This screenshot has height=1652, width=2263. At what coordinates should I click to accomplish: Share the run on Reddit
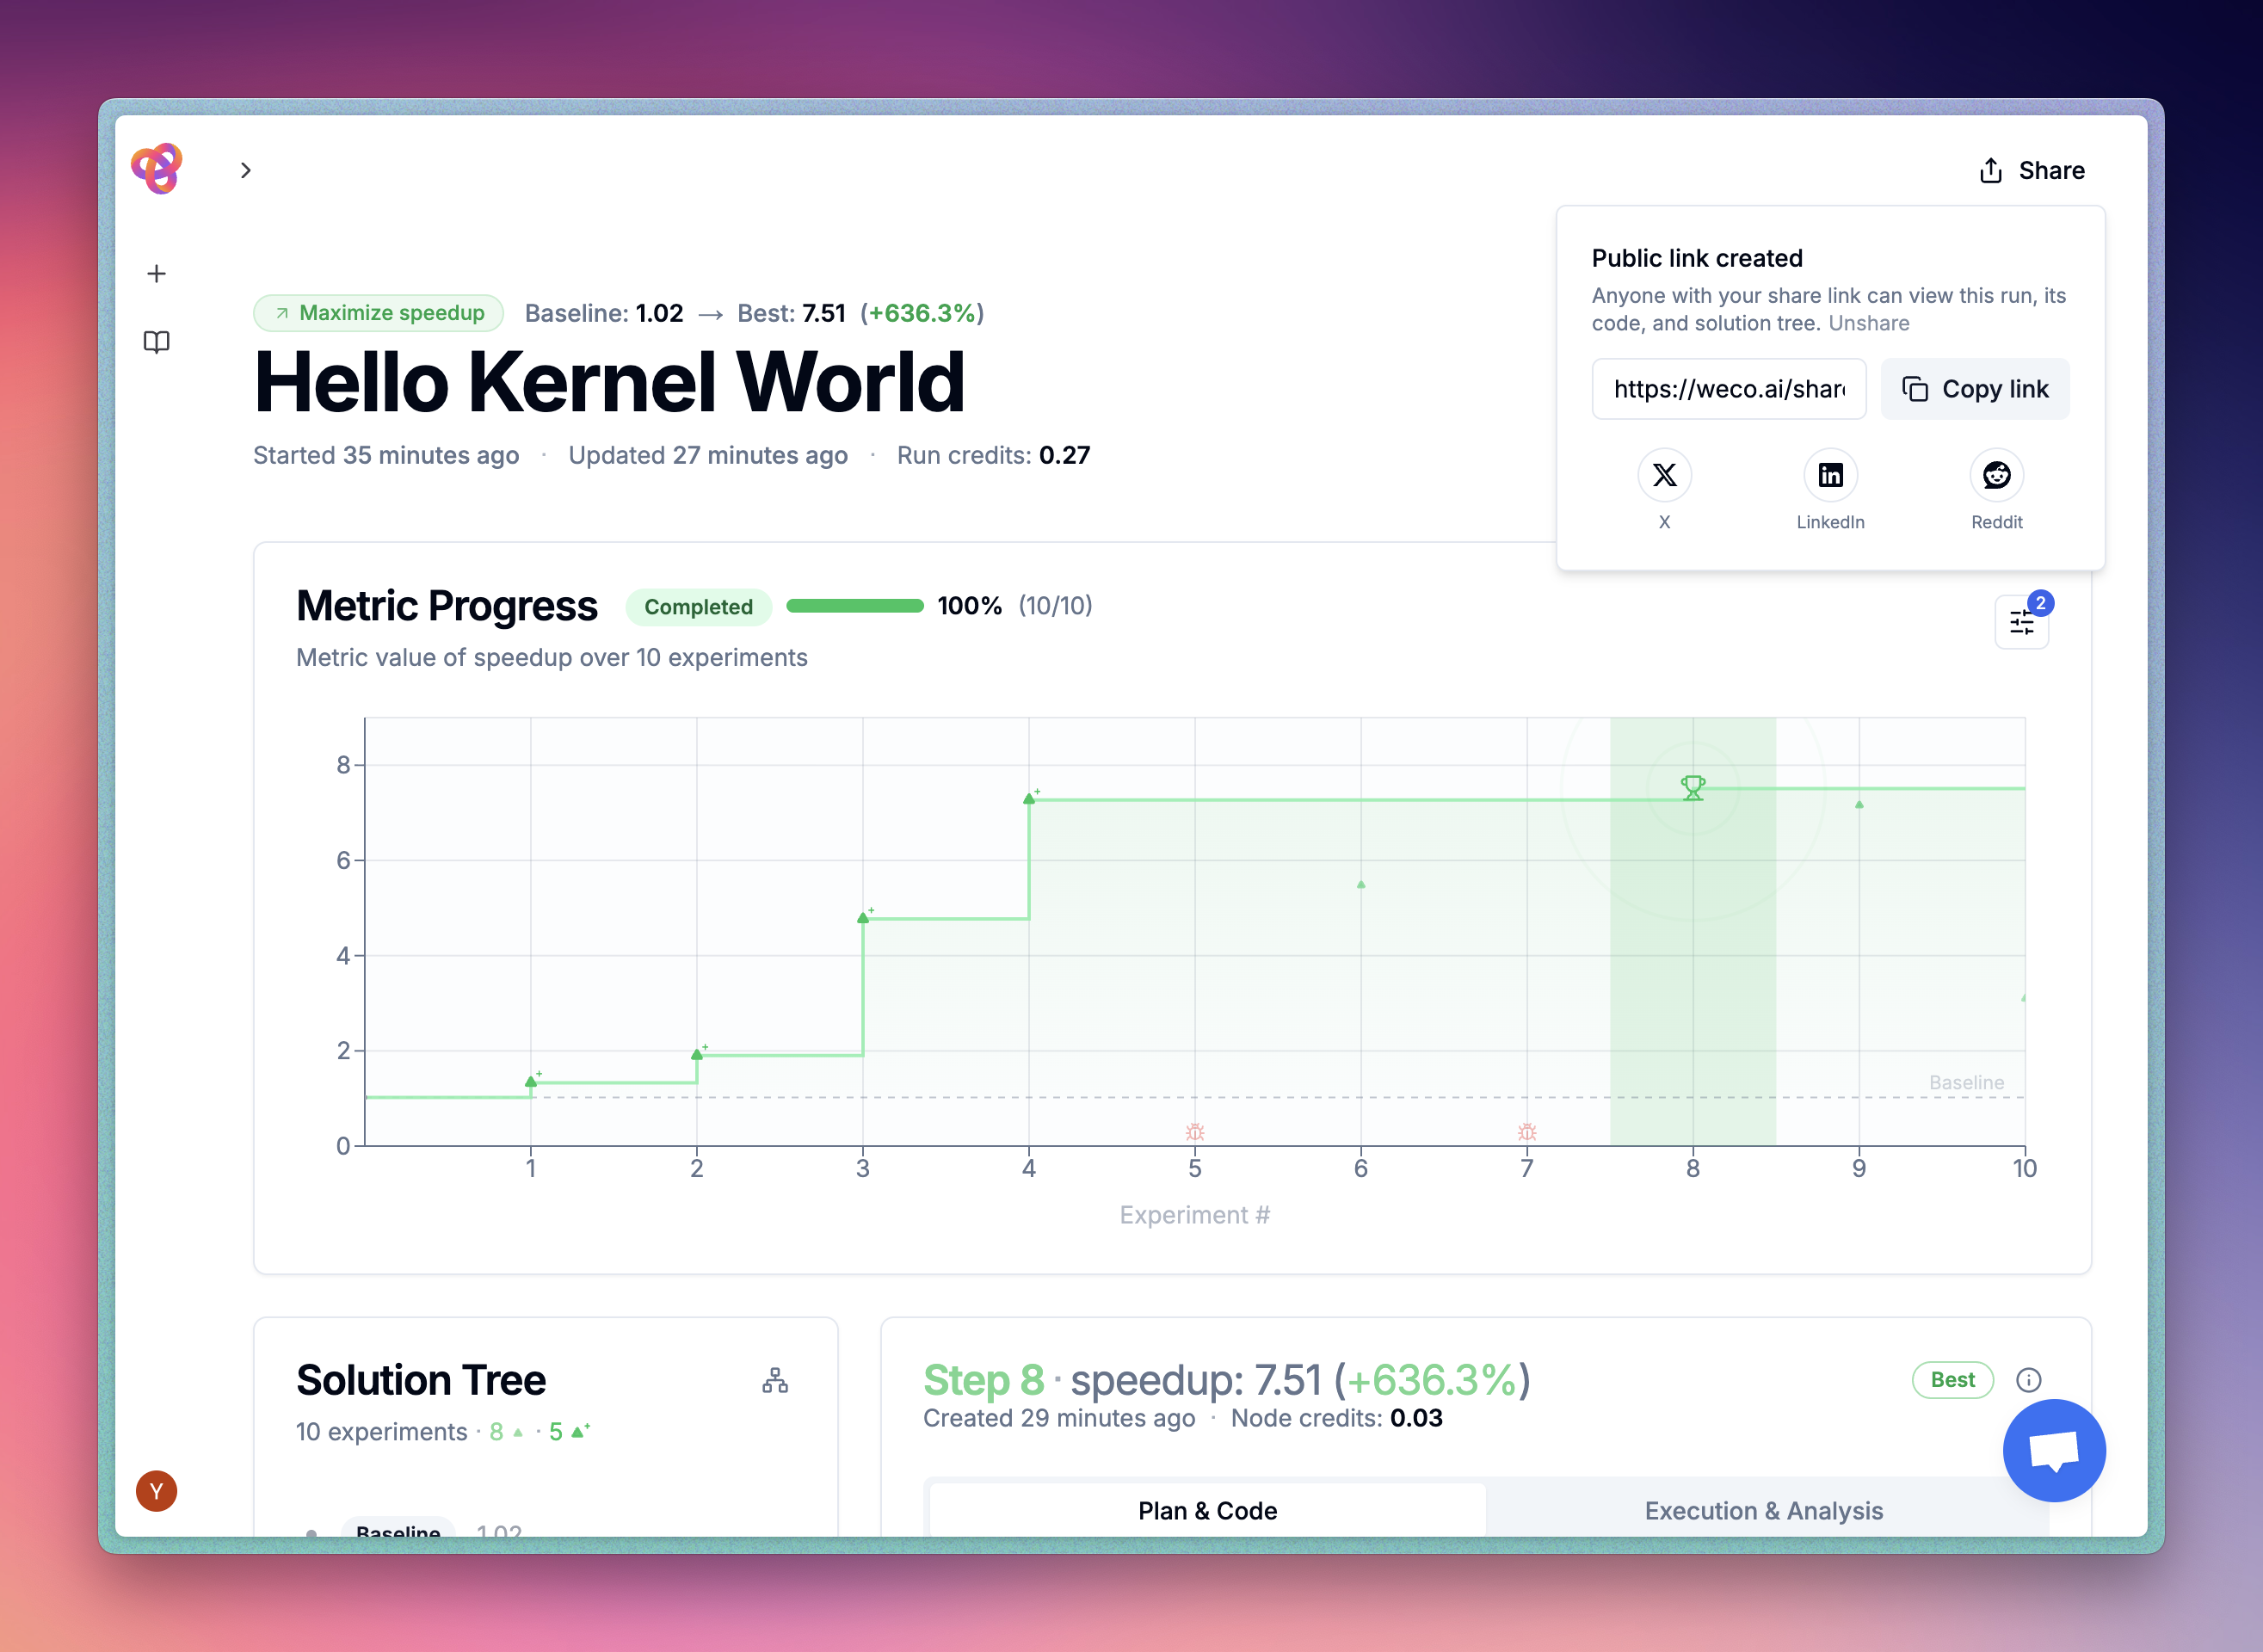point(1996,474)
